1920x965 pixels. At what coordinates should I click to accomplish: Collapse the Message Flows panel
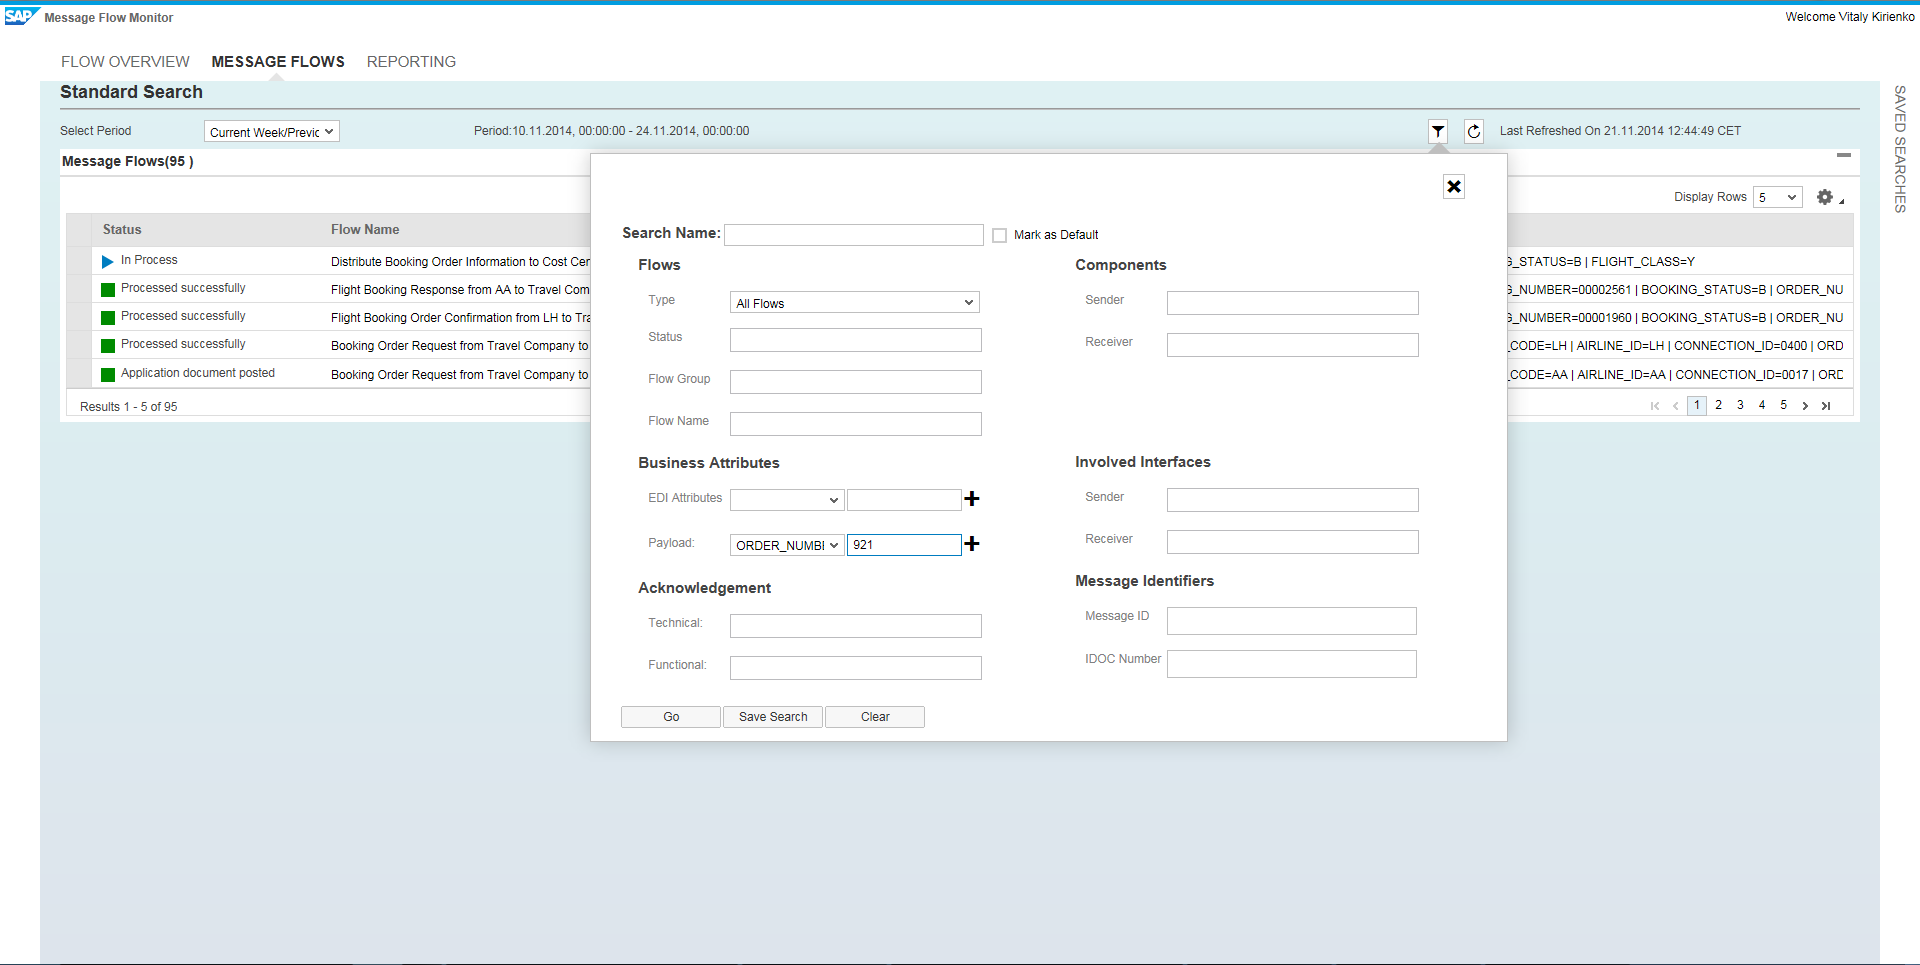(x=1844, y=156)
